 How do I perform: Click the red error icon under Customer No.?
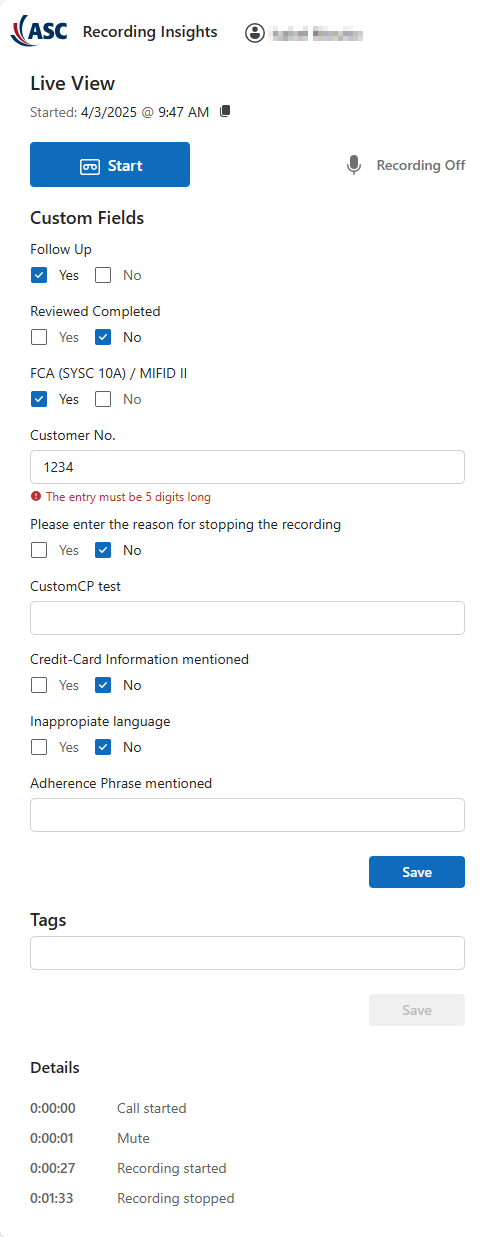pos(36,497)
